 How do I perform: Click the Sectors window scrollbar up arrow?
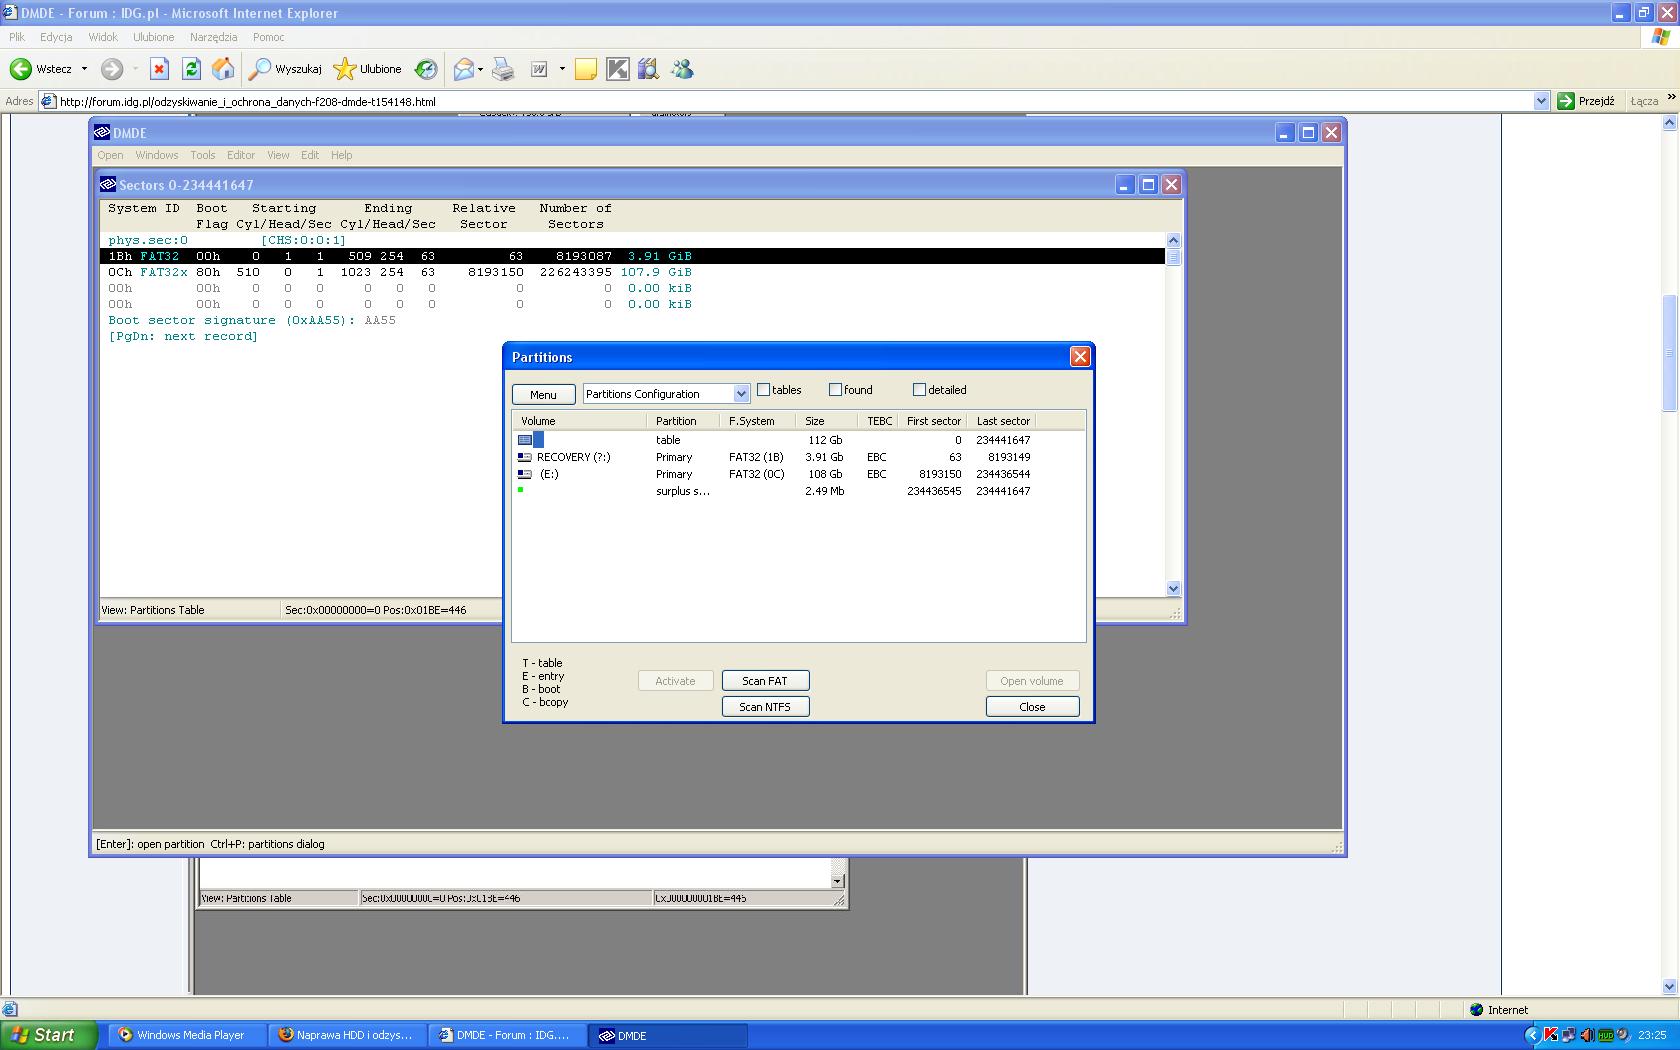pyautogui.click(x=1174, y=240)
